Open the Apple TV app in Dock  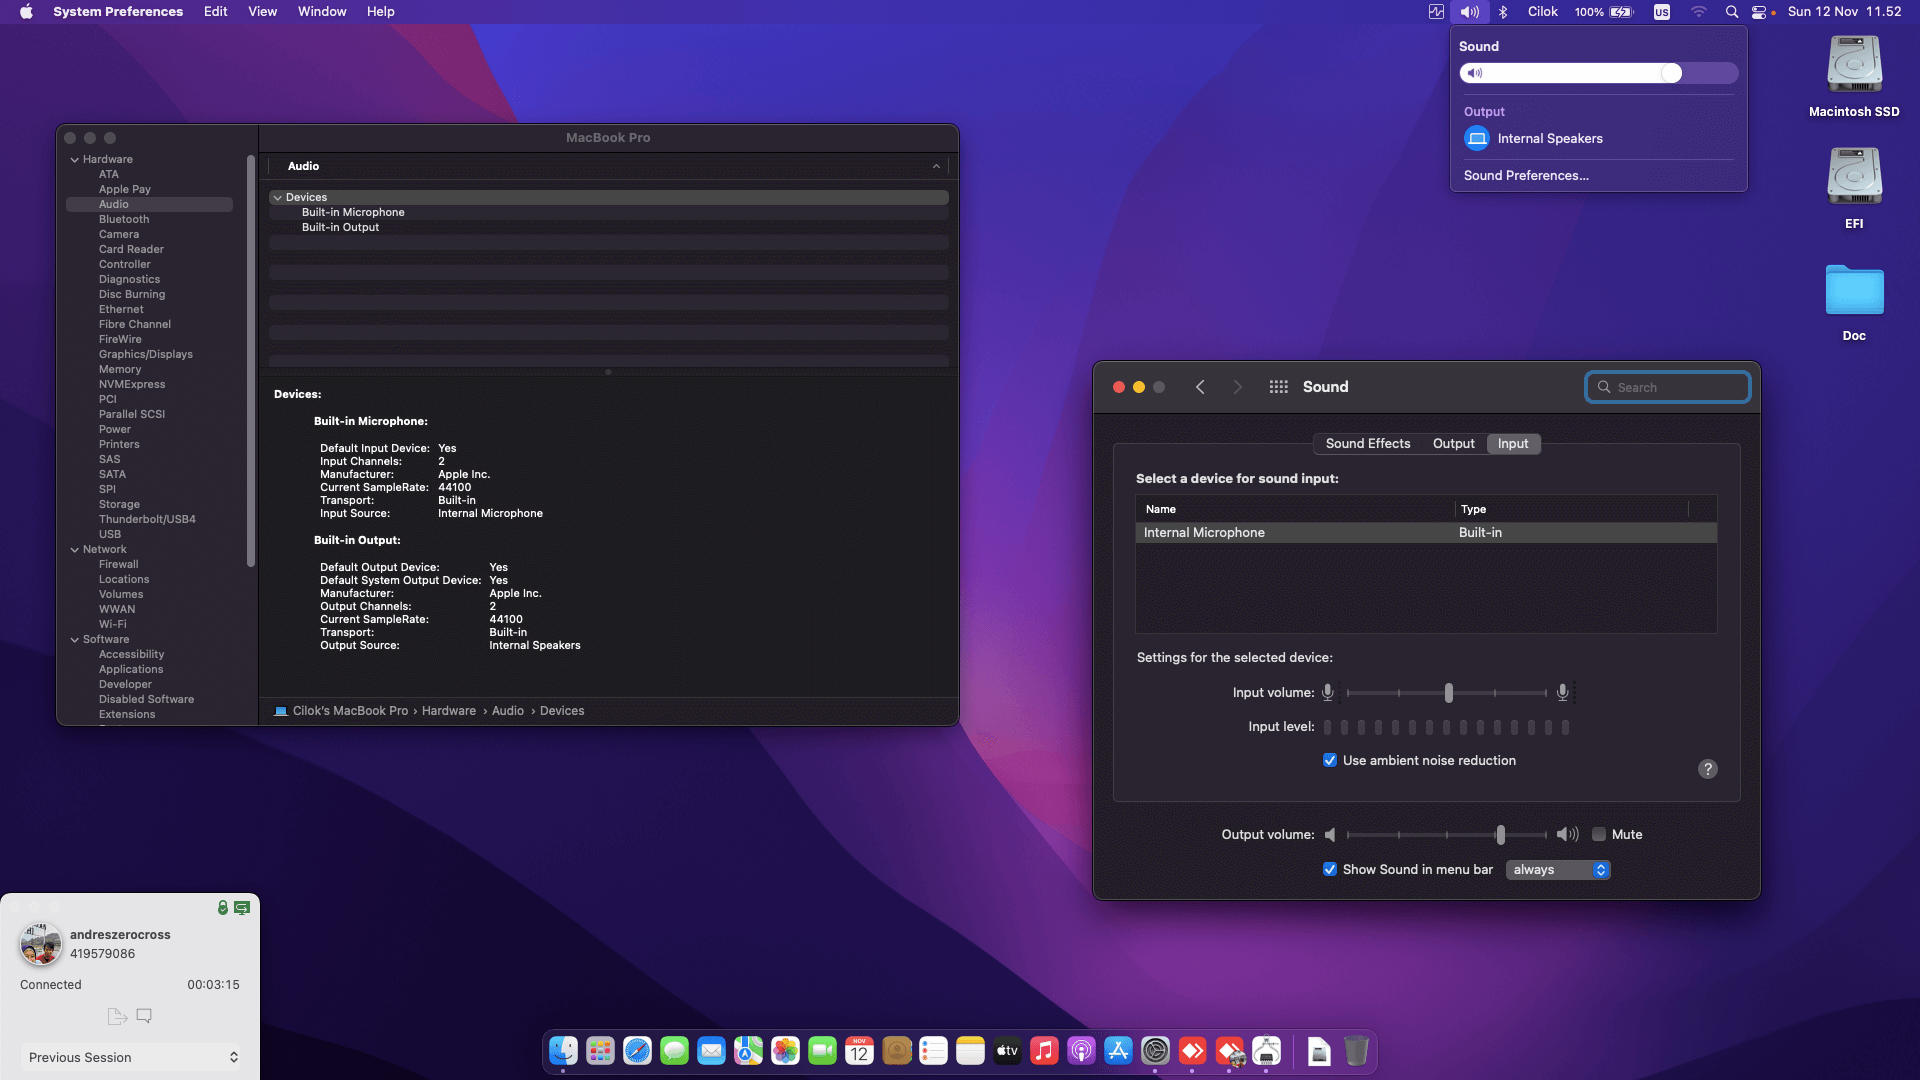coord(1007,1051)
